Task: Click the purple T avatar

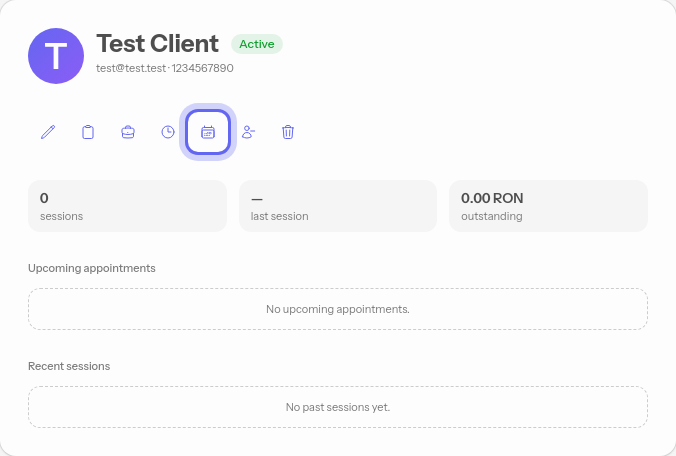Action: tap(56, 56)
